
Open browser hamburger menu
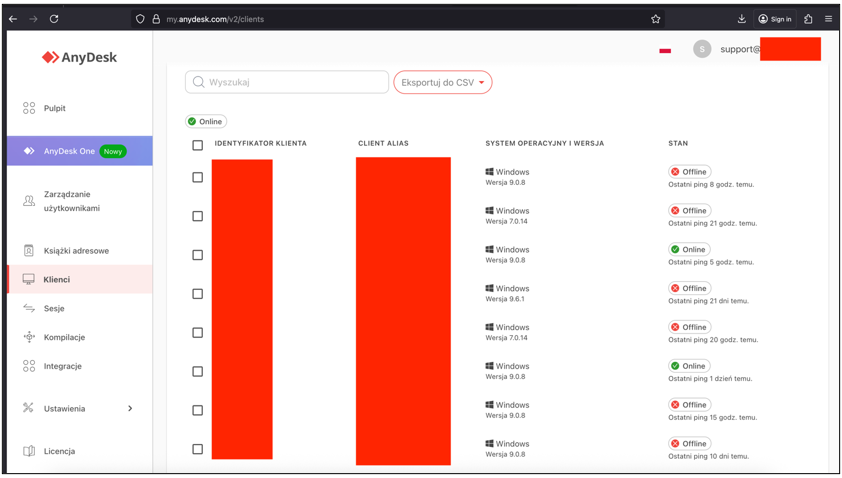coord(828,19)
